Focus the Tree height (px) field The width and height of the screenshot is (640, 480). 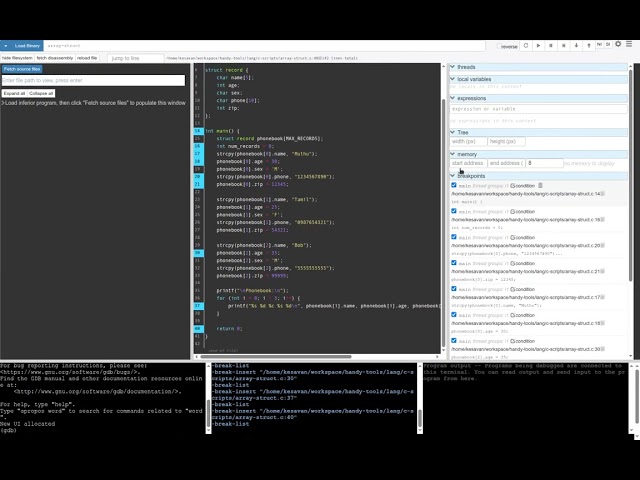[x=506, y=141]
